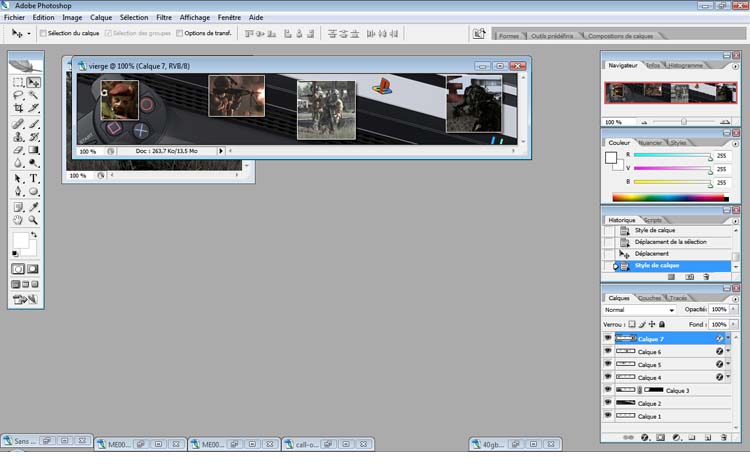Select the Pen tool
750x469 pixels.
[18, 191]
